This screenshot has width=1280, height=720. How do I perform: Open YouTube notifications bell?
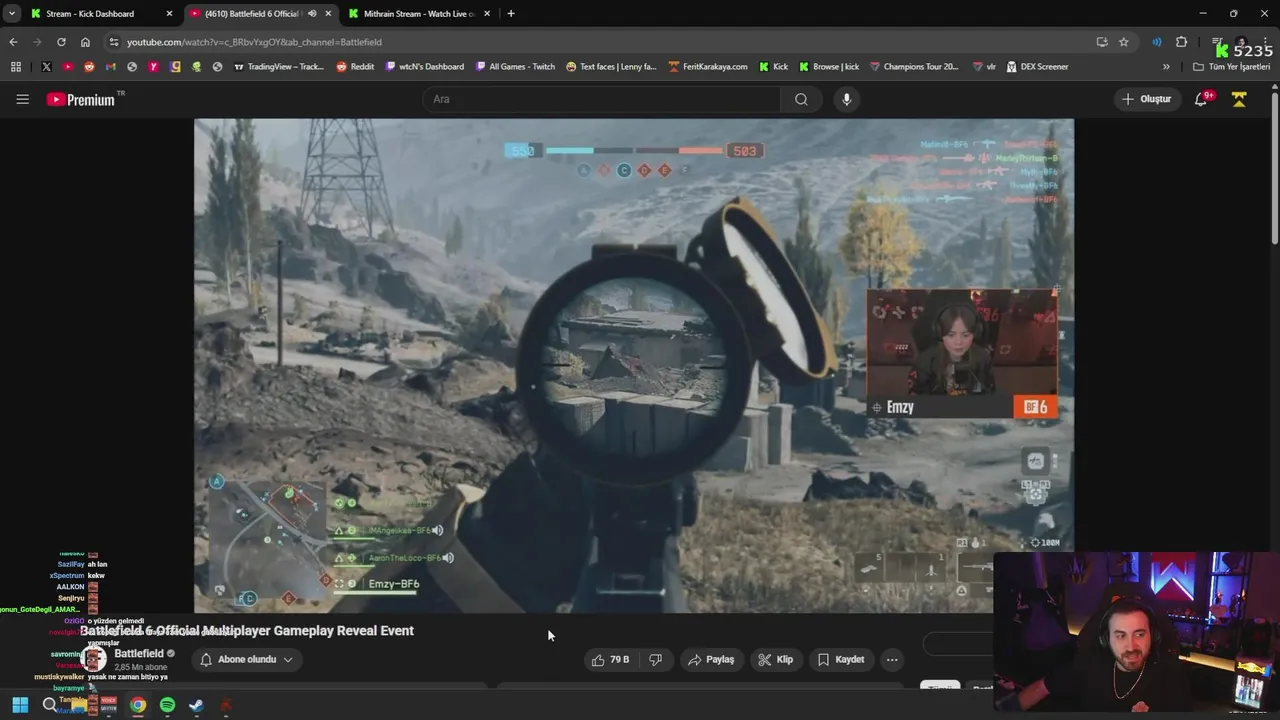pos(1202,99)
